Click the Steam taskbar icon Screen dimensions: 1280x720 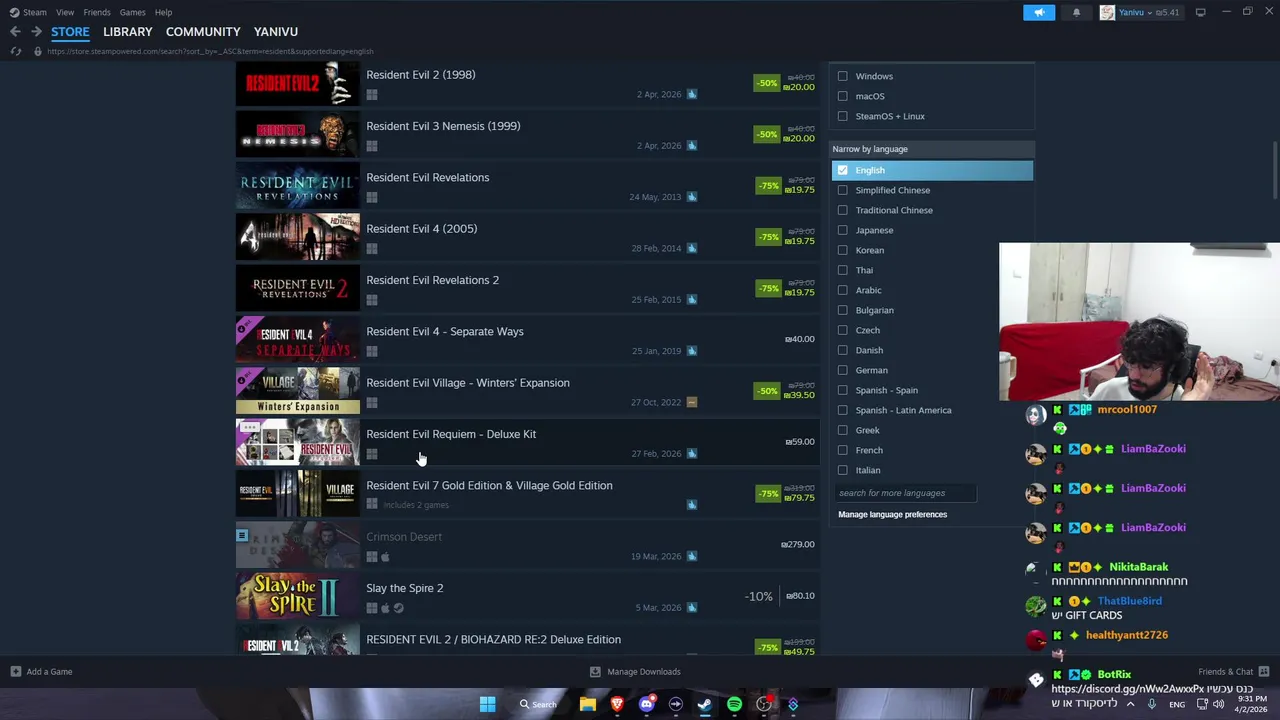pyautogui.click(x=705, y=704)
